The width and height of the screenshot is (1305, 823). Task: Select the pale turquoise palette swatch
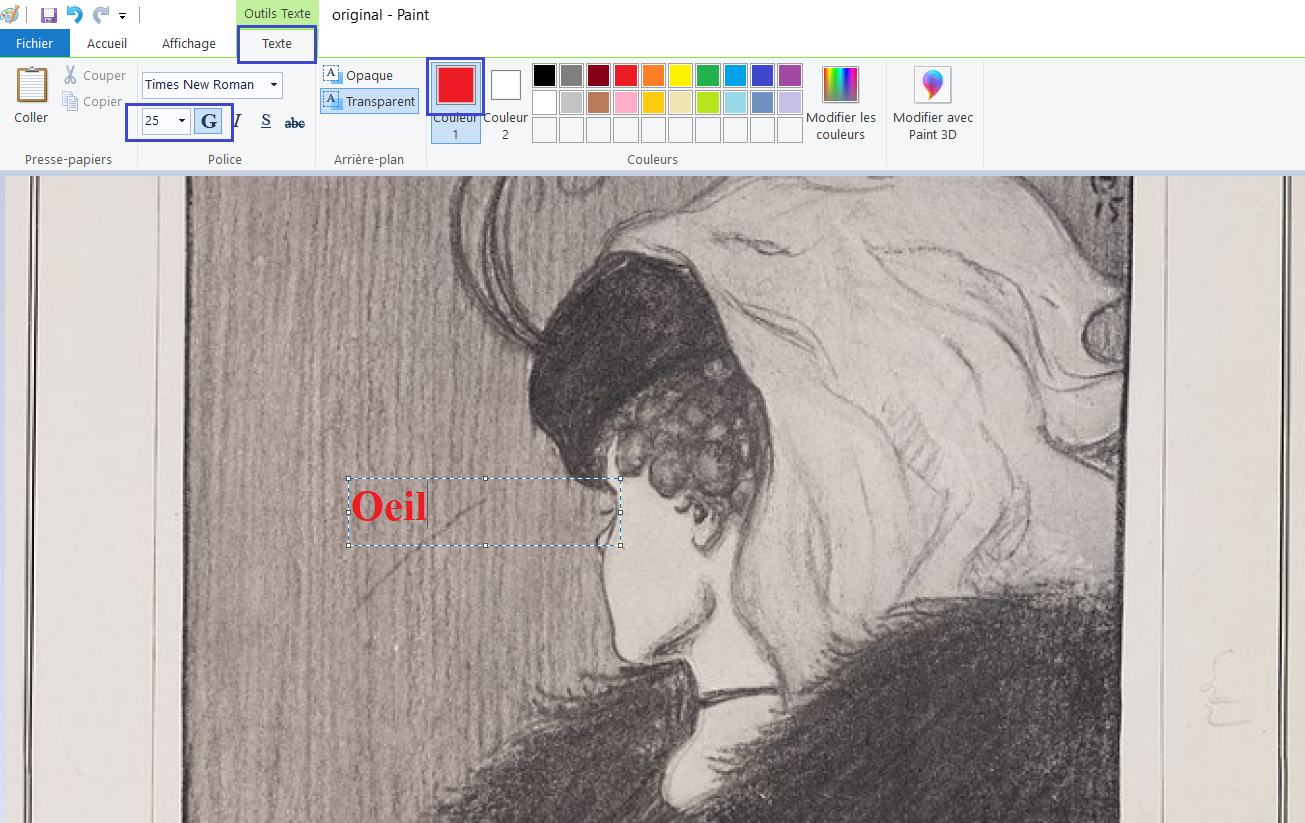(x=735, y=102)
